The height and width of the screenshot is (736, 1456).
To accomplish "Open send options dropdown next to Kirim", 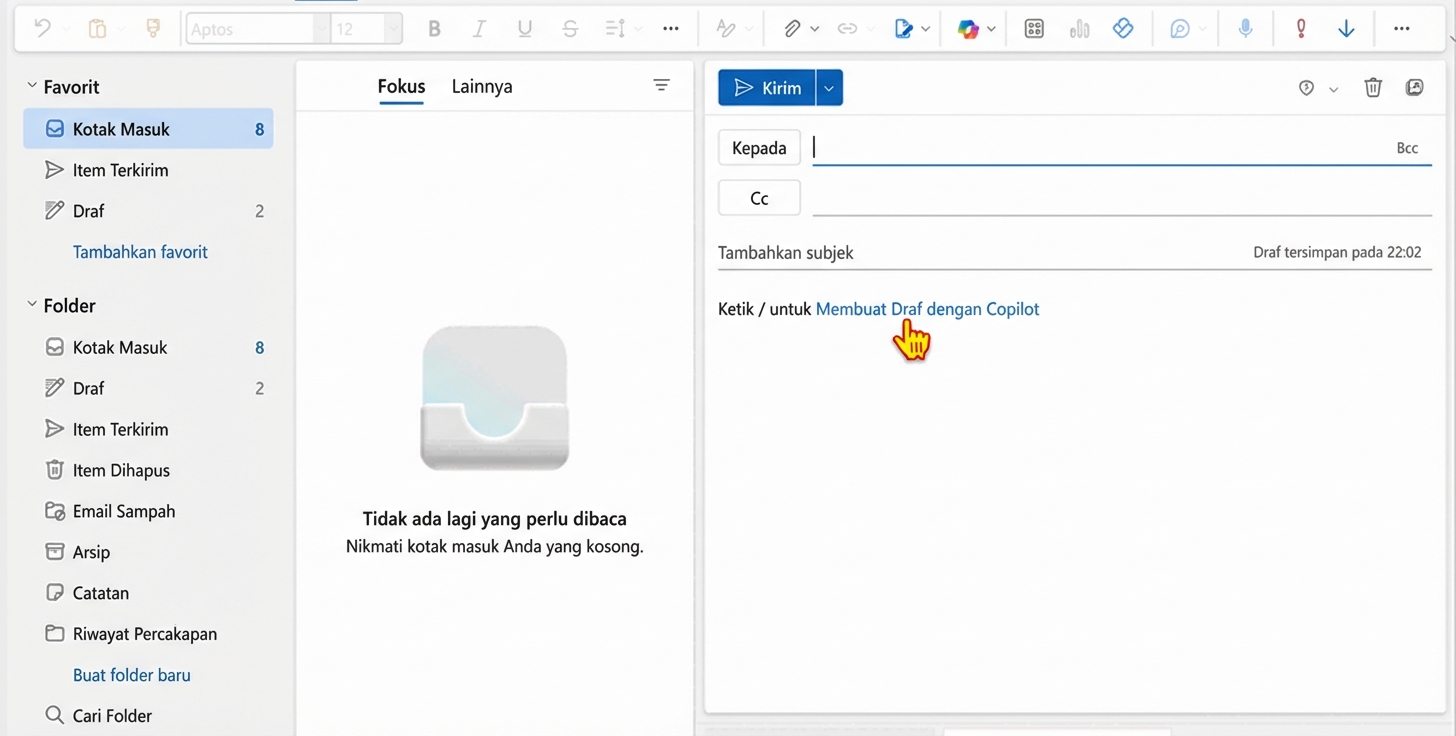I will (x=829, y=88).
